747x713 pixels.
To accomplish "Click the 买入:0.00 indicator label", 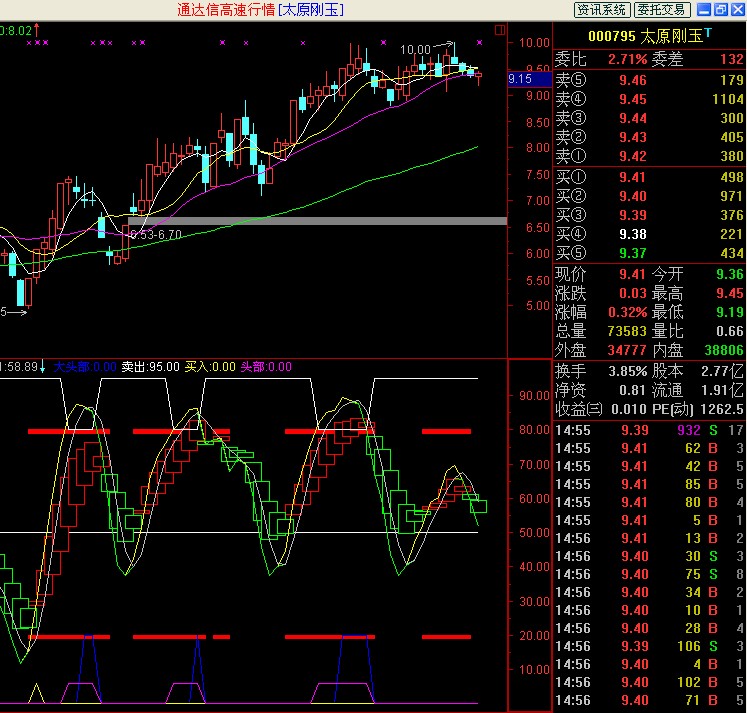I will click(210, 367).
